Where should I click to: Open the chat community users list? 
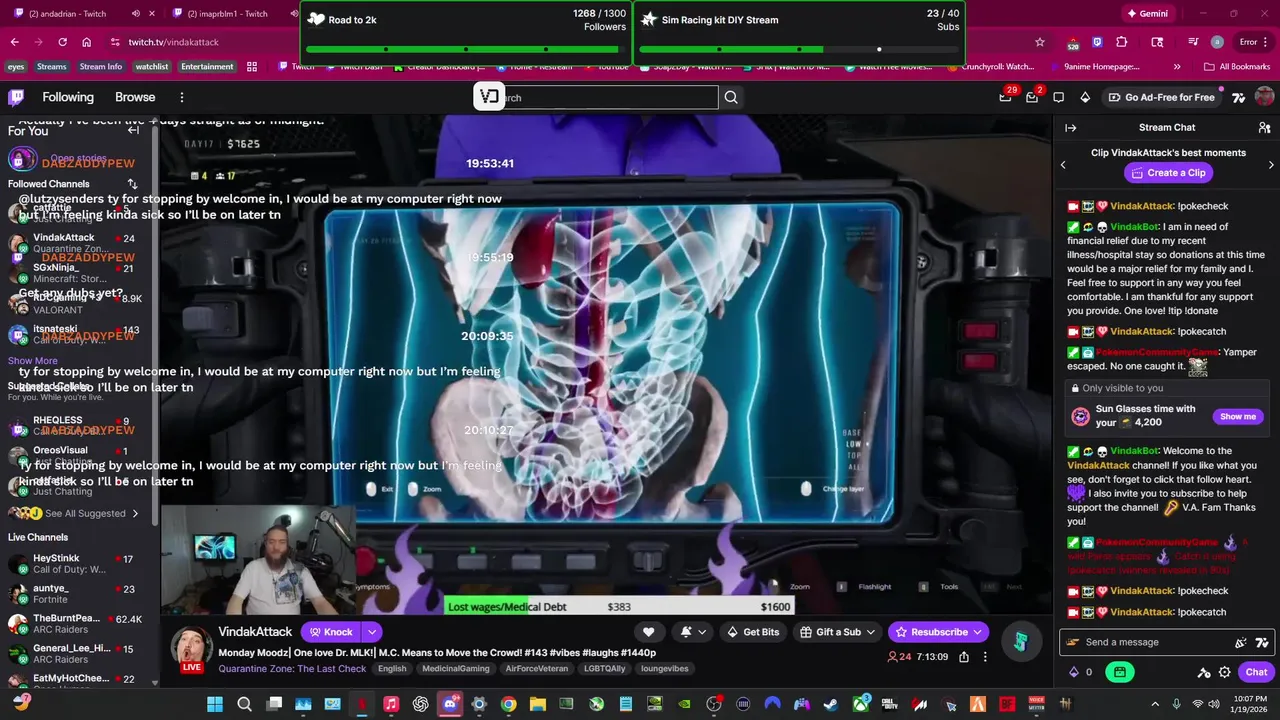pos(1264,128)
